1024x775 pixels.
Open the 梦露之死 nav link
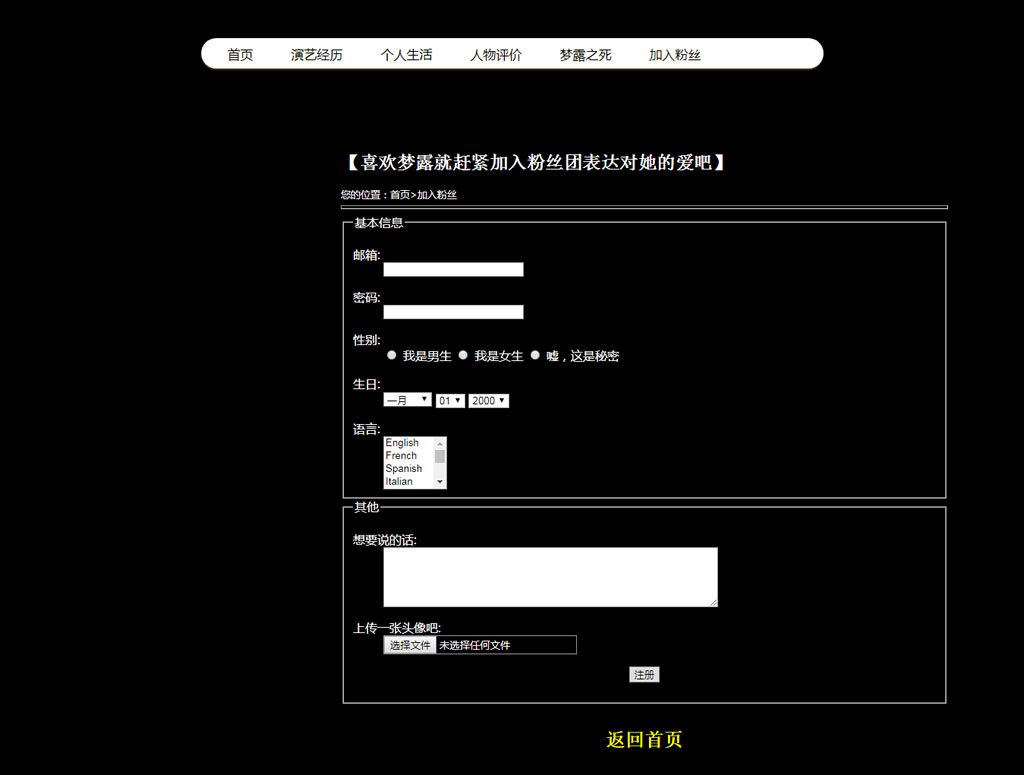click(x=585, y=55)
